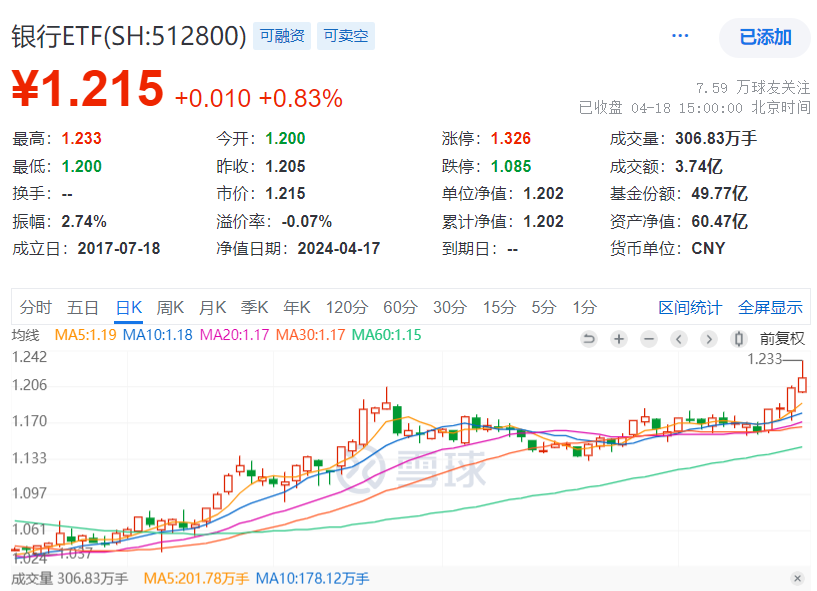Switch to the 分时 intraday tab
Screen dimensions: 817x591
click(x=35, y=309)
